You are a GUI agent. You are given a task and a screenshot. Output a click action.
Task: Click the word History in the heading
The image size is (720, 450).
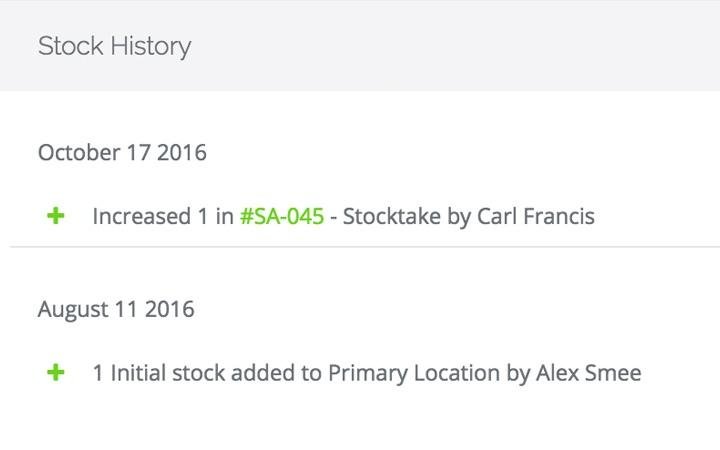(x=148, y=46)
